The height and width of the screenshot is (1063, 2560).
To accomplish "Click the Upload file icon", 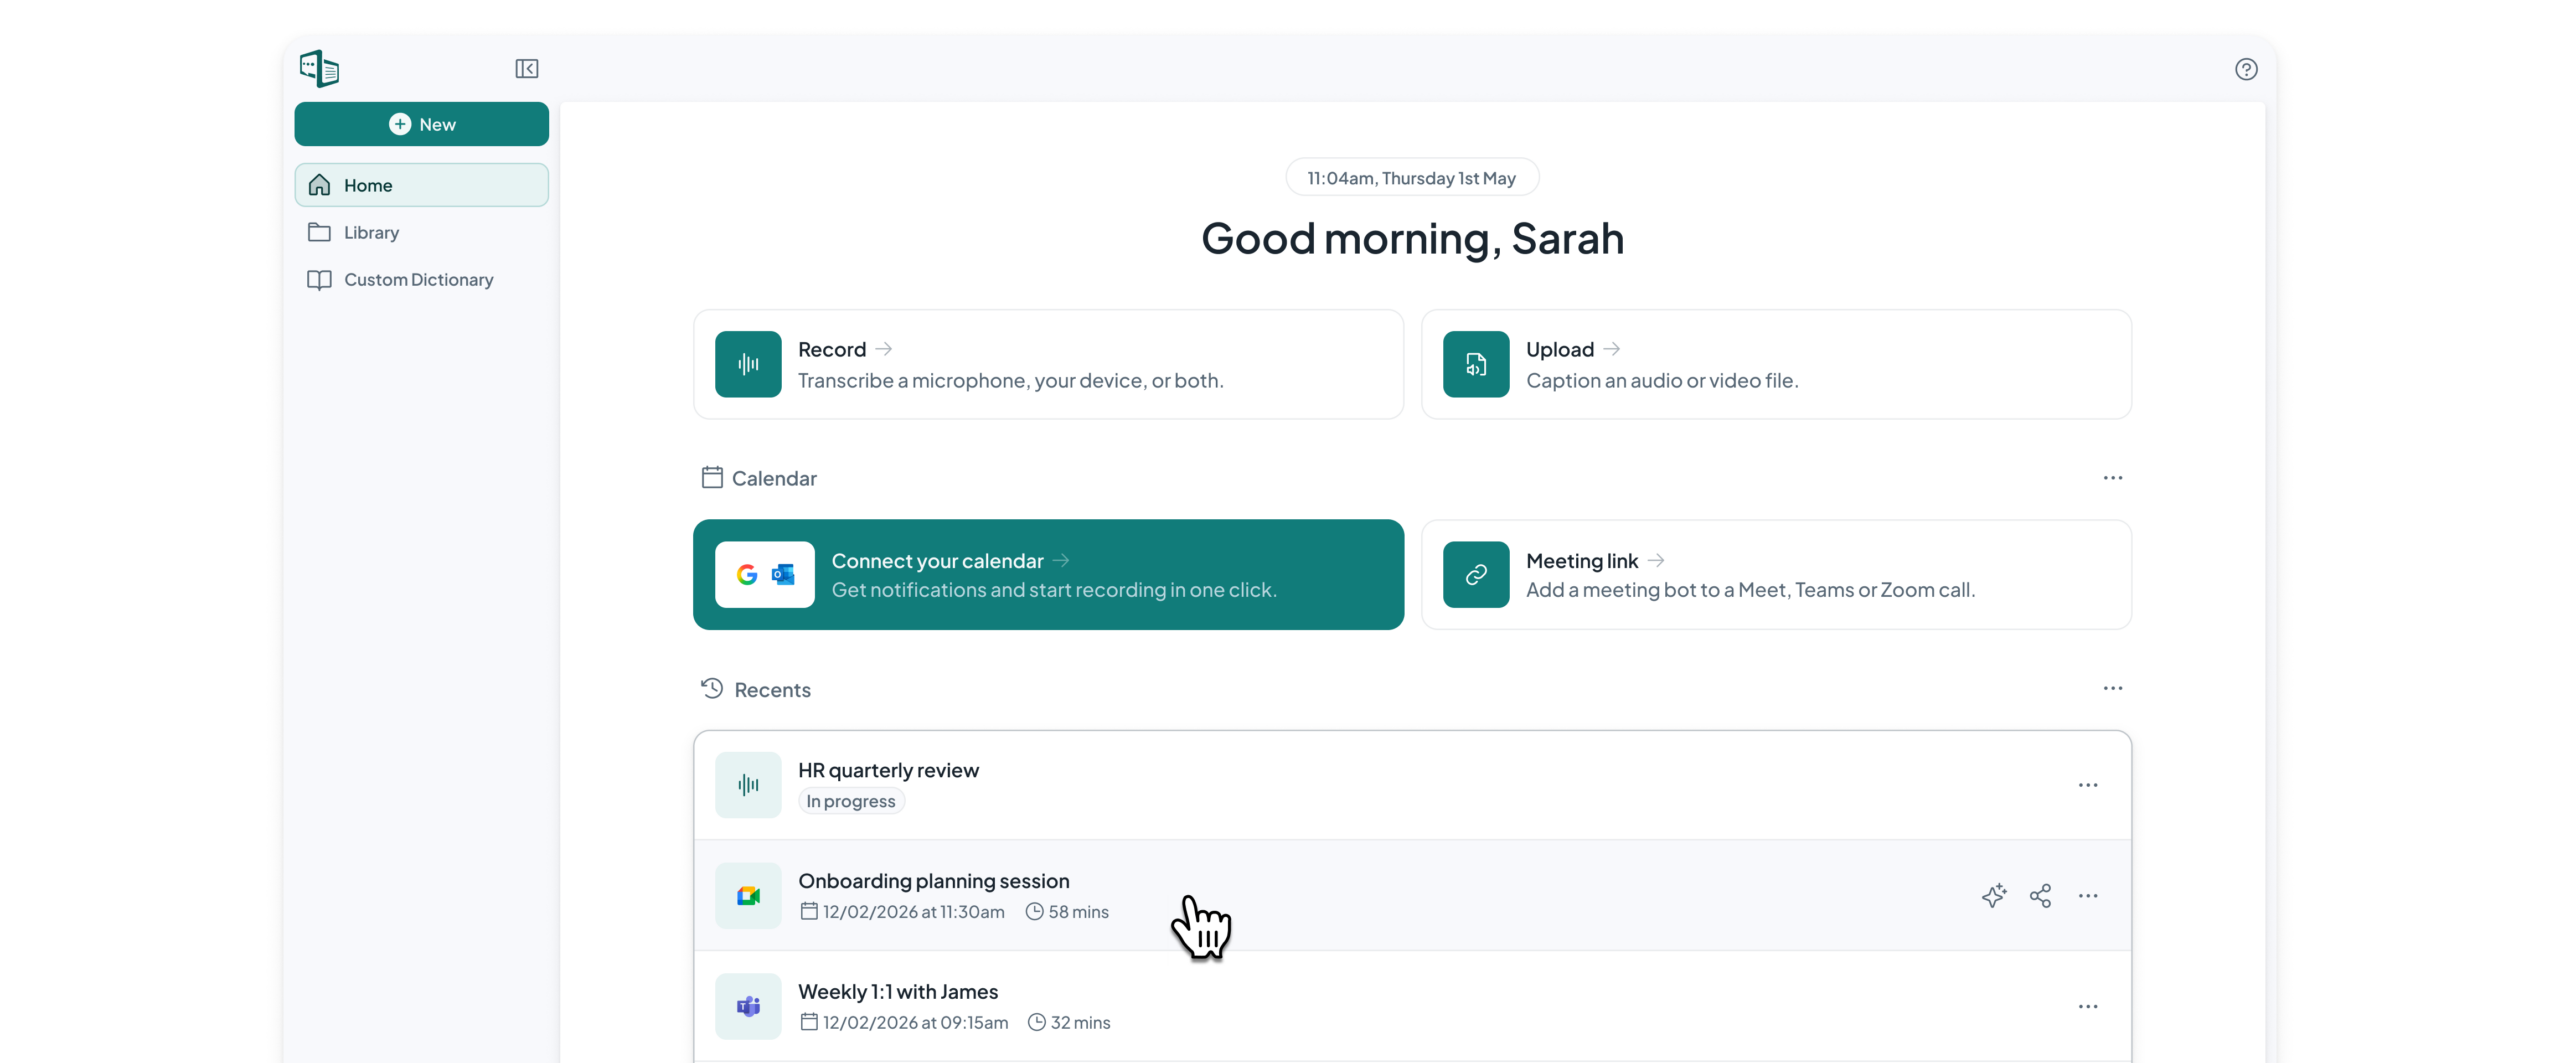I will point(1476,364).
